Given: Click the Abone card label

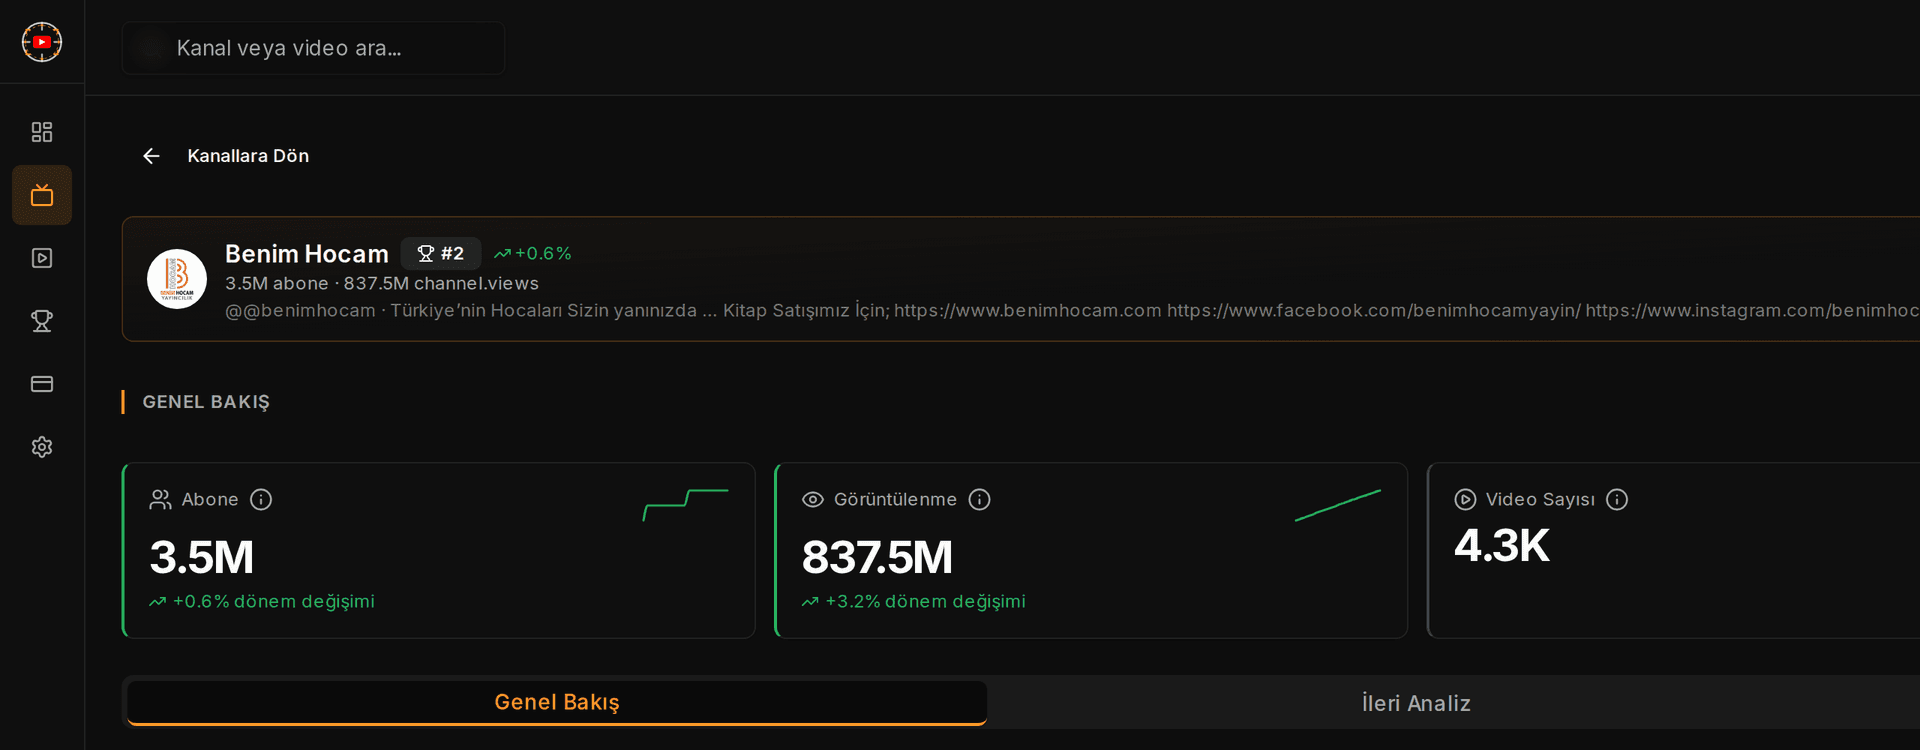Looking at the screenshot, I should click(210, 499).
